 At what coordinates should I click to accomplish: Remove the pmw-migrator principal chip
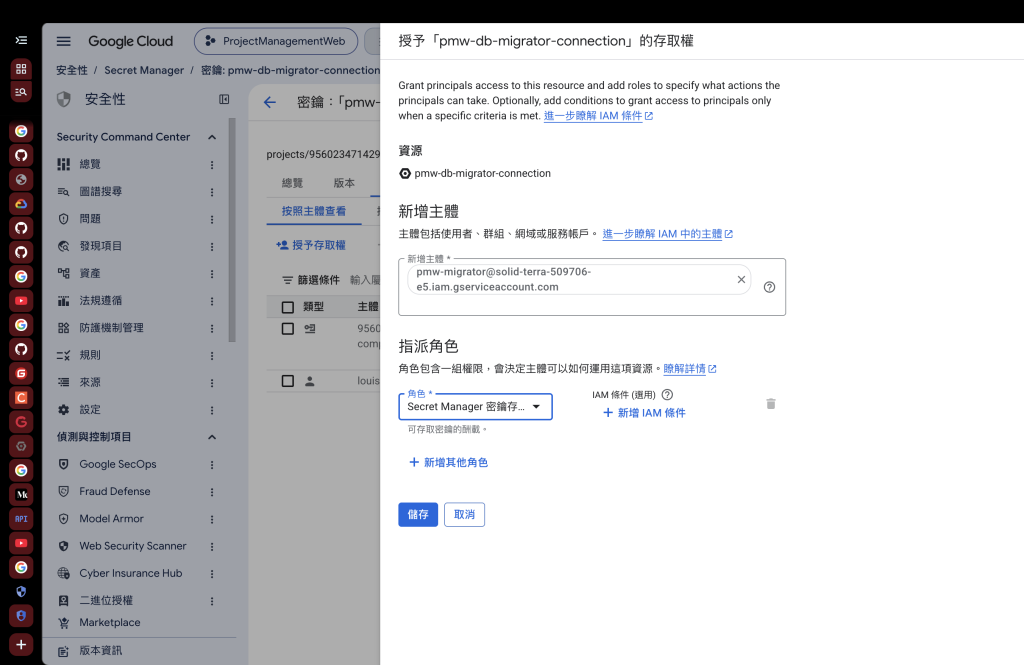click(741, 280)
